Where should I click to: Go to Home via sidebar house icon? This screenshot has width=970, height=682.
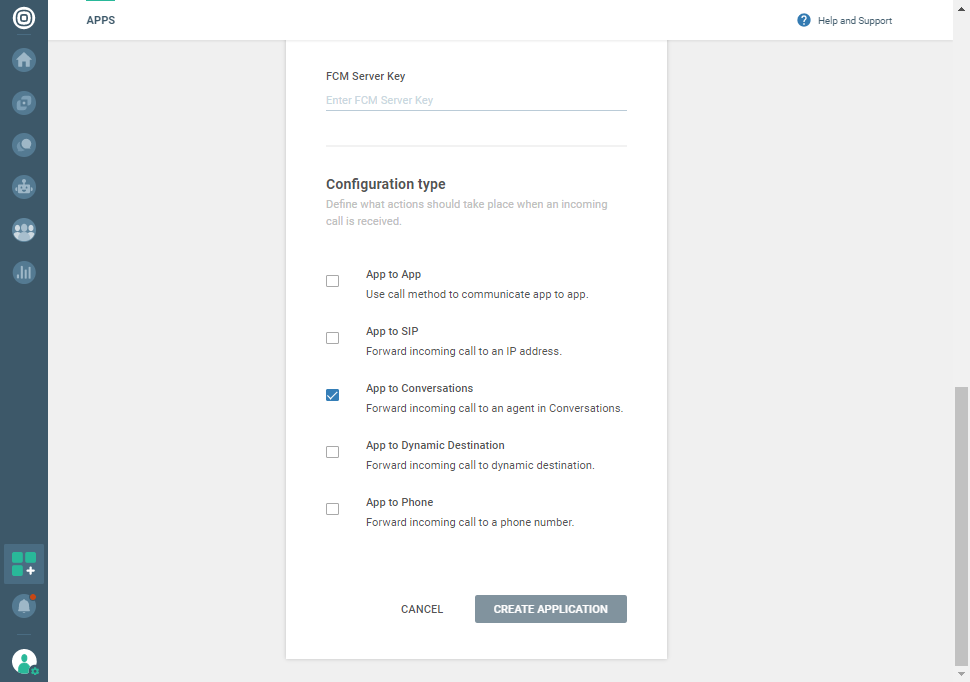[24, 60]
